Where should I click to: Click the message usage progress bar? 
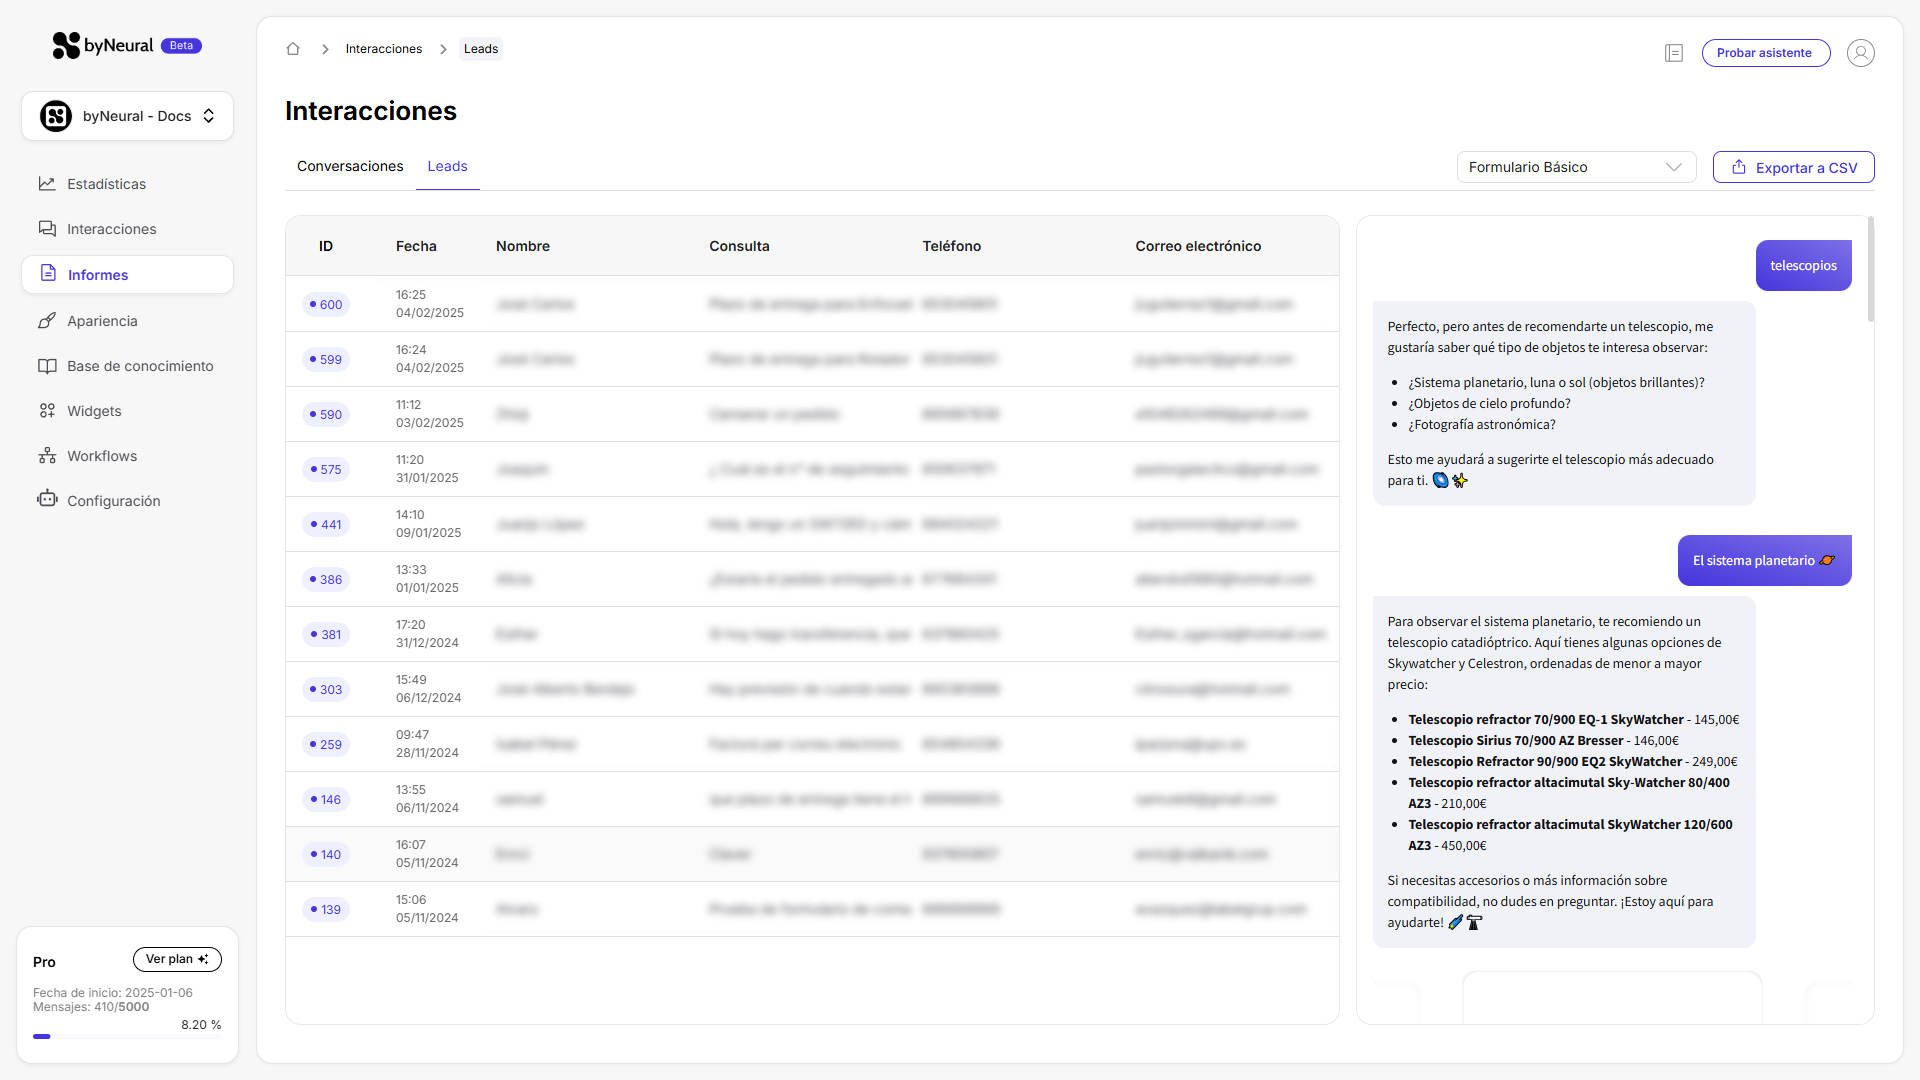click(x=127, y=1037)
